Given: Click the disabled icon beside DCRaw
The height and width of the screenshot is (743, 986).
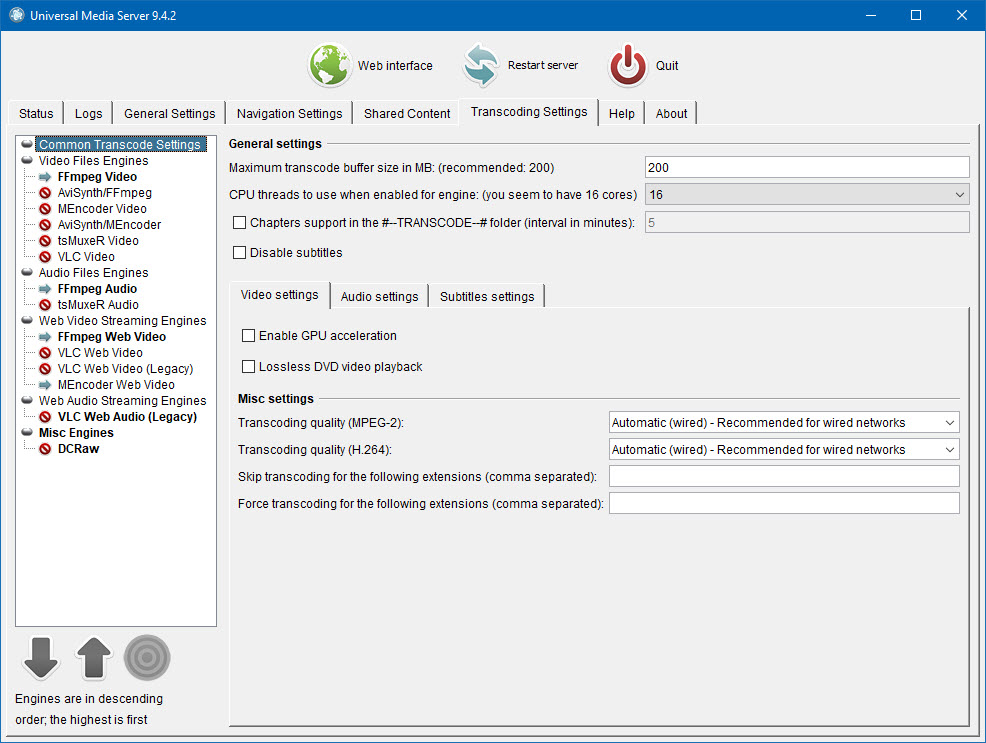Looking at the screenshot, I should point(45,449).
